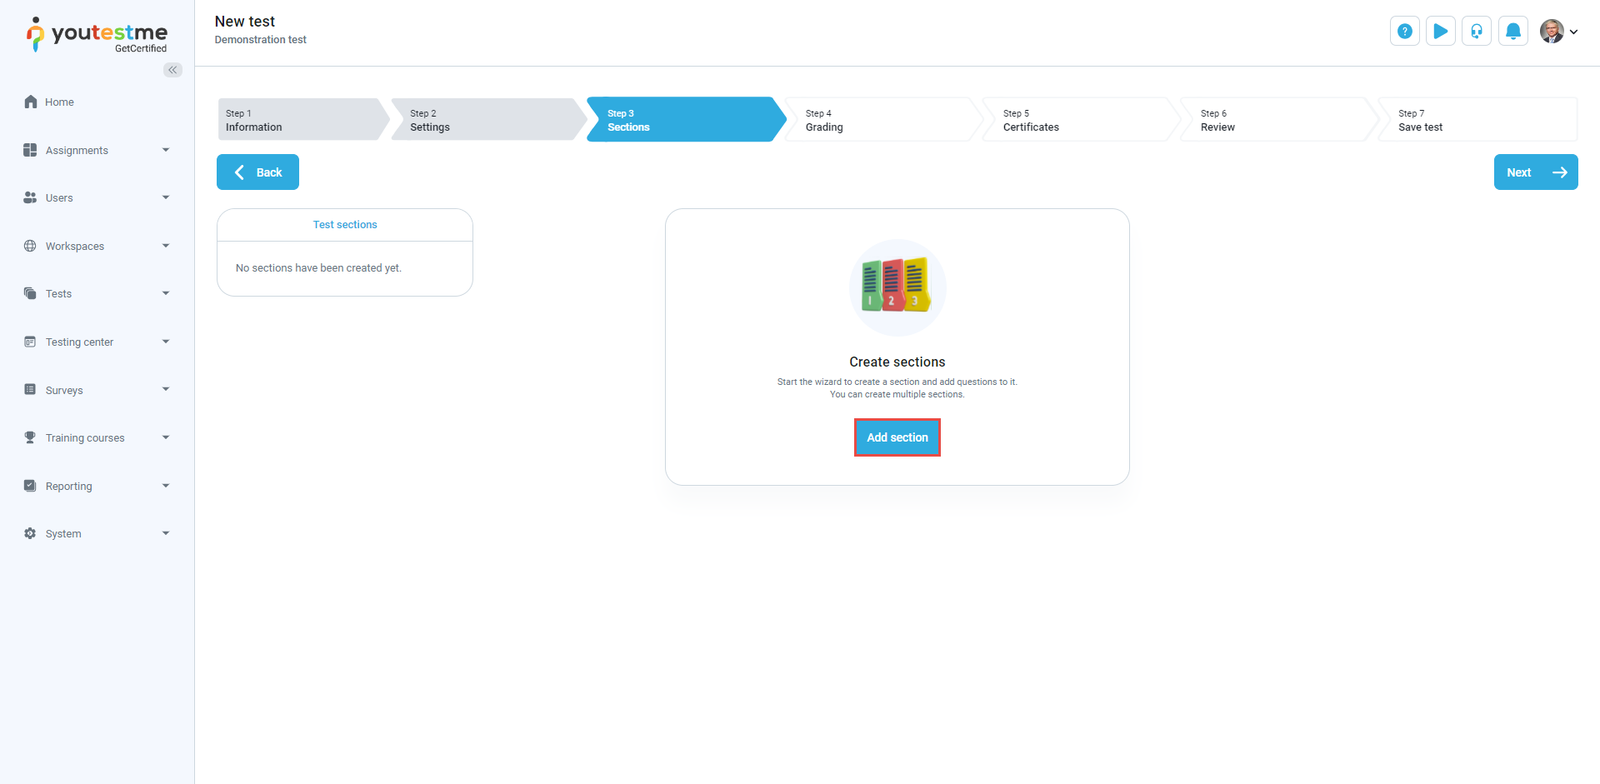
Task: Jump to Step 7 Save test
Action: [x=1470, y=120]
